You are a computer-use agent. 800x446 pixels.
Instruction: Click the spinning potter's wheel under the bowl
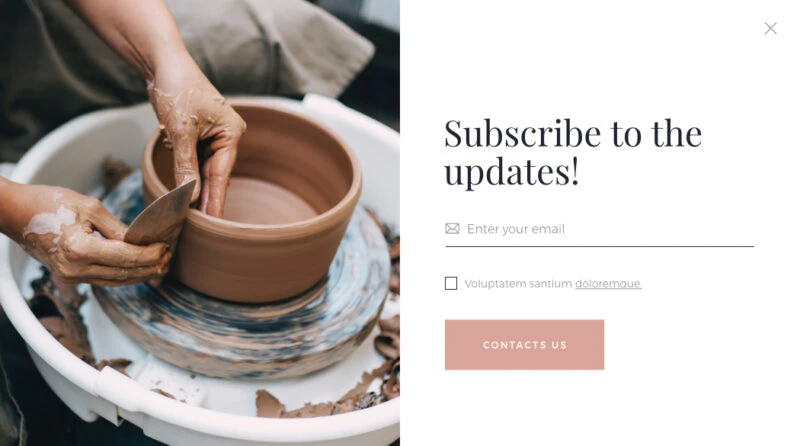coord(240,332)
